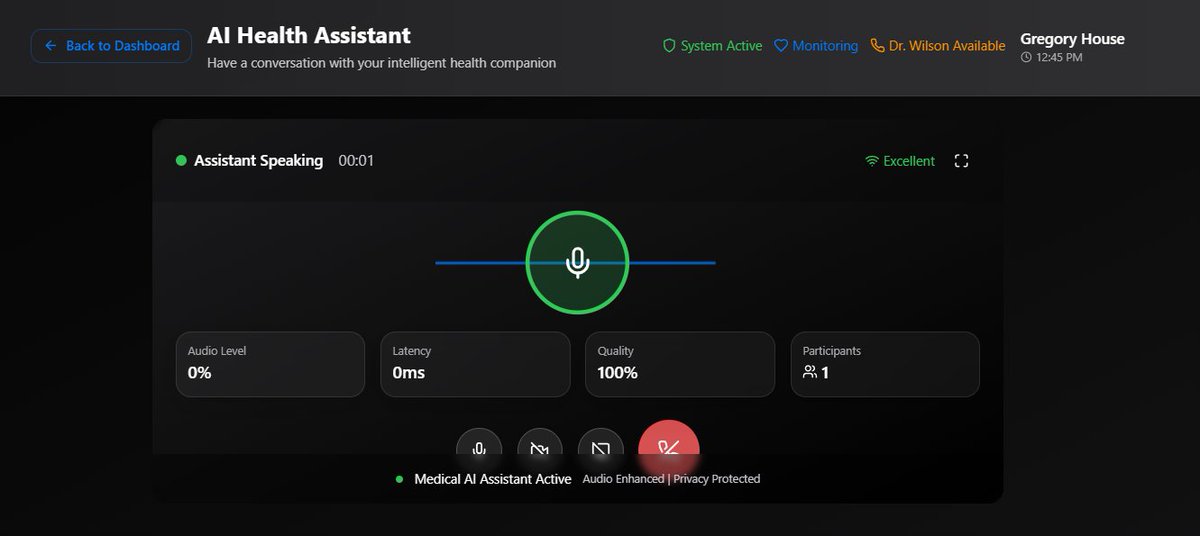1200x536 pixels.
Task: Click the Gregory House user name
Action: tap(1072, 39)
